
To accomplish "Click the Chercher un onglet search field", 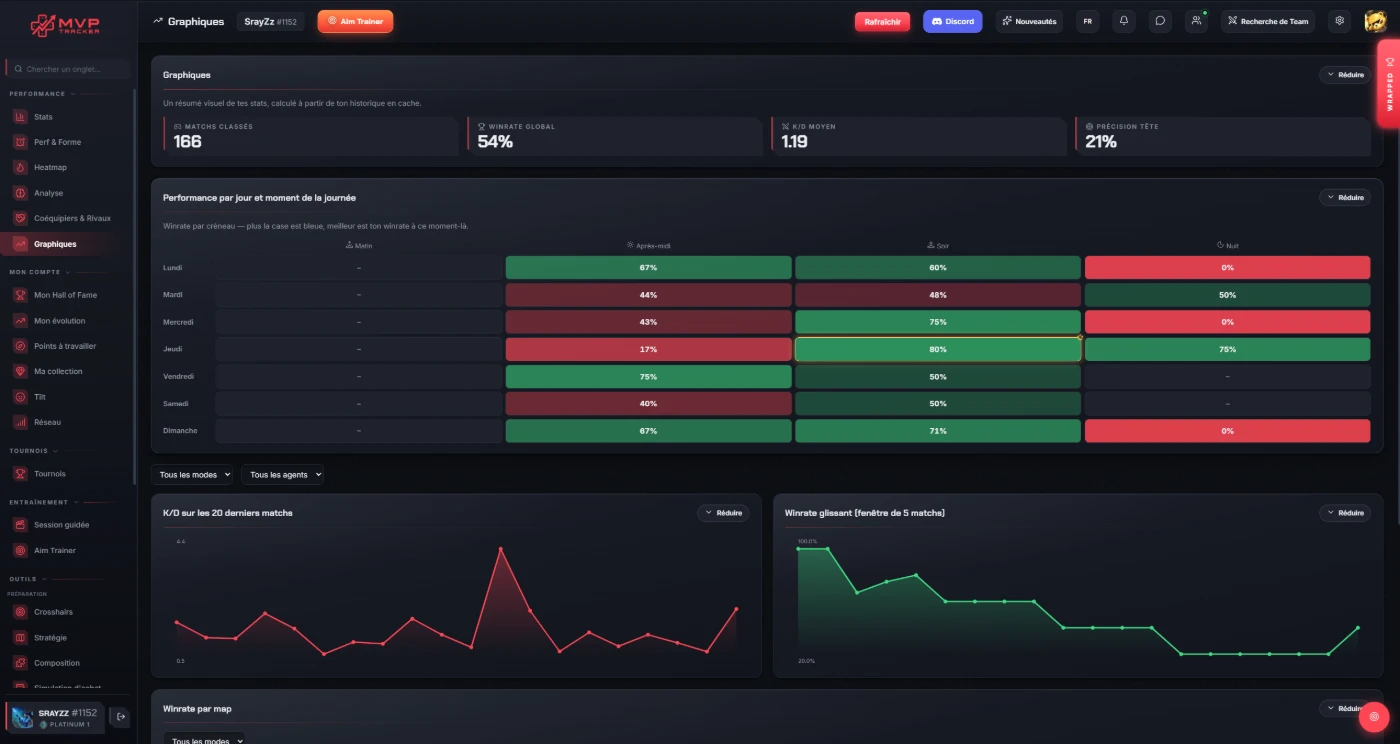I will click(x=68, y=69).
